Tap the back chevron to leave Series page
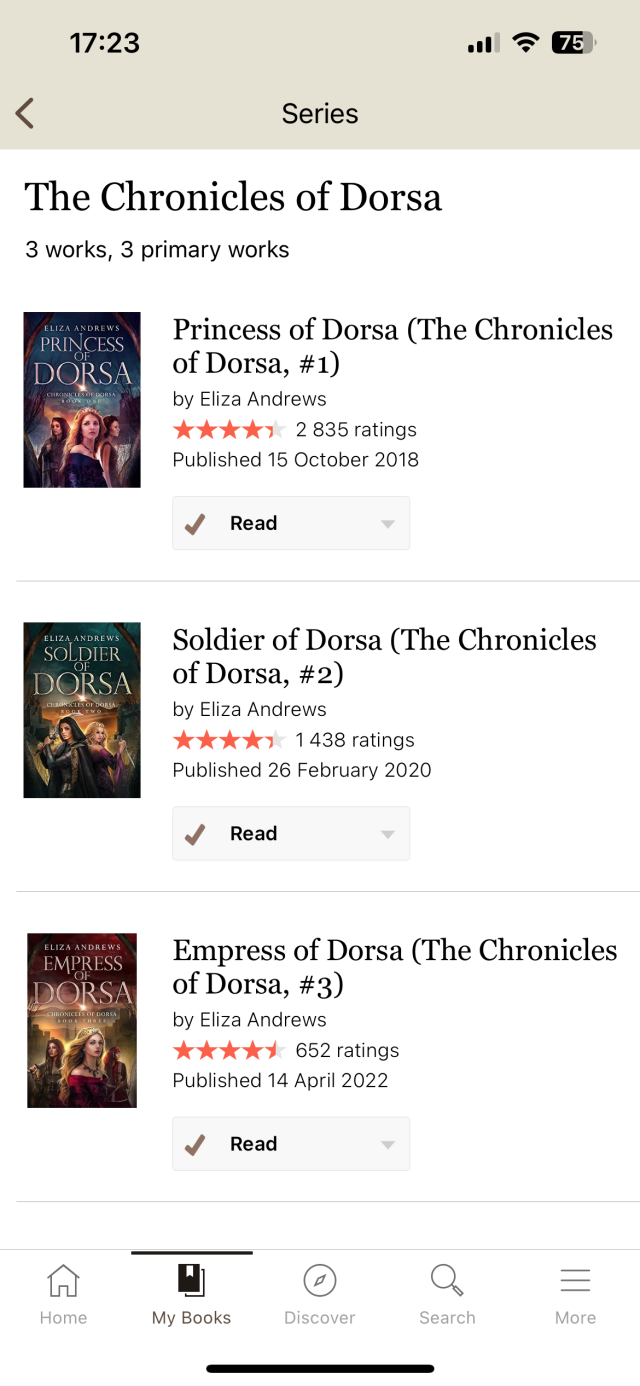Viewport: 640px width, 1386px height. click(x=24, y=113)
